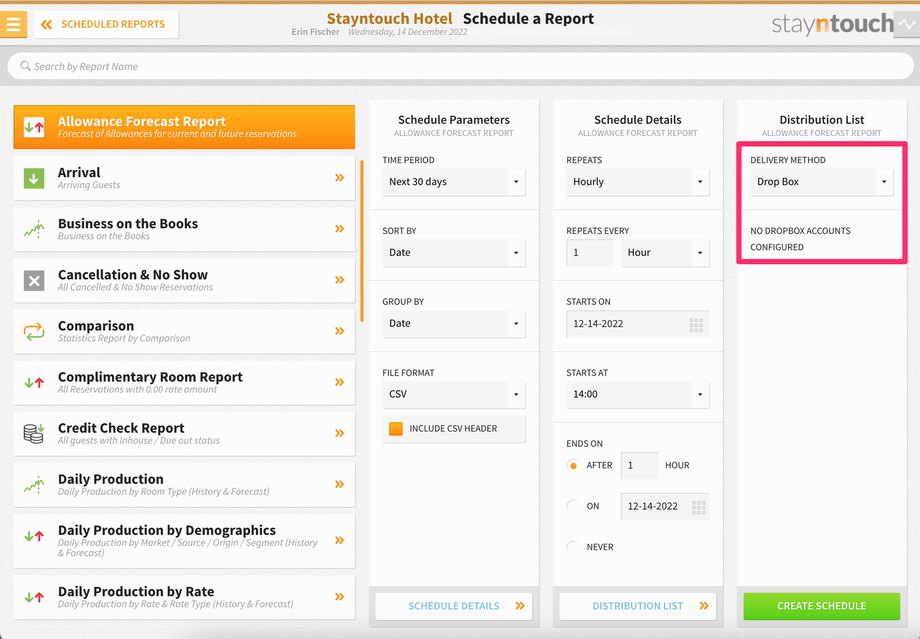Click the Allowance Forecast Report arrows icon
The width and height of the screenshot is (920, 639).
pos(34,127)
